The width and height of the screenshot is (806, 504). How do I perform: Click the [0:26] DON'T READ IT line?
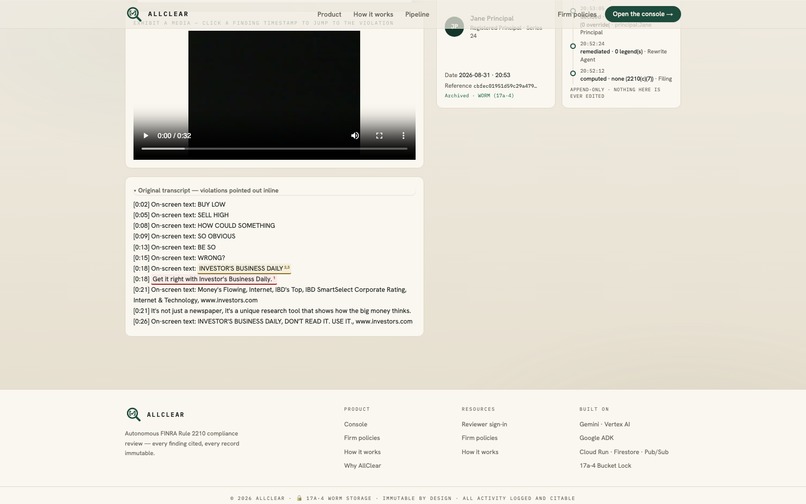pos(273,321)
